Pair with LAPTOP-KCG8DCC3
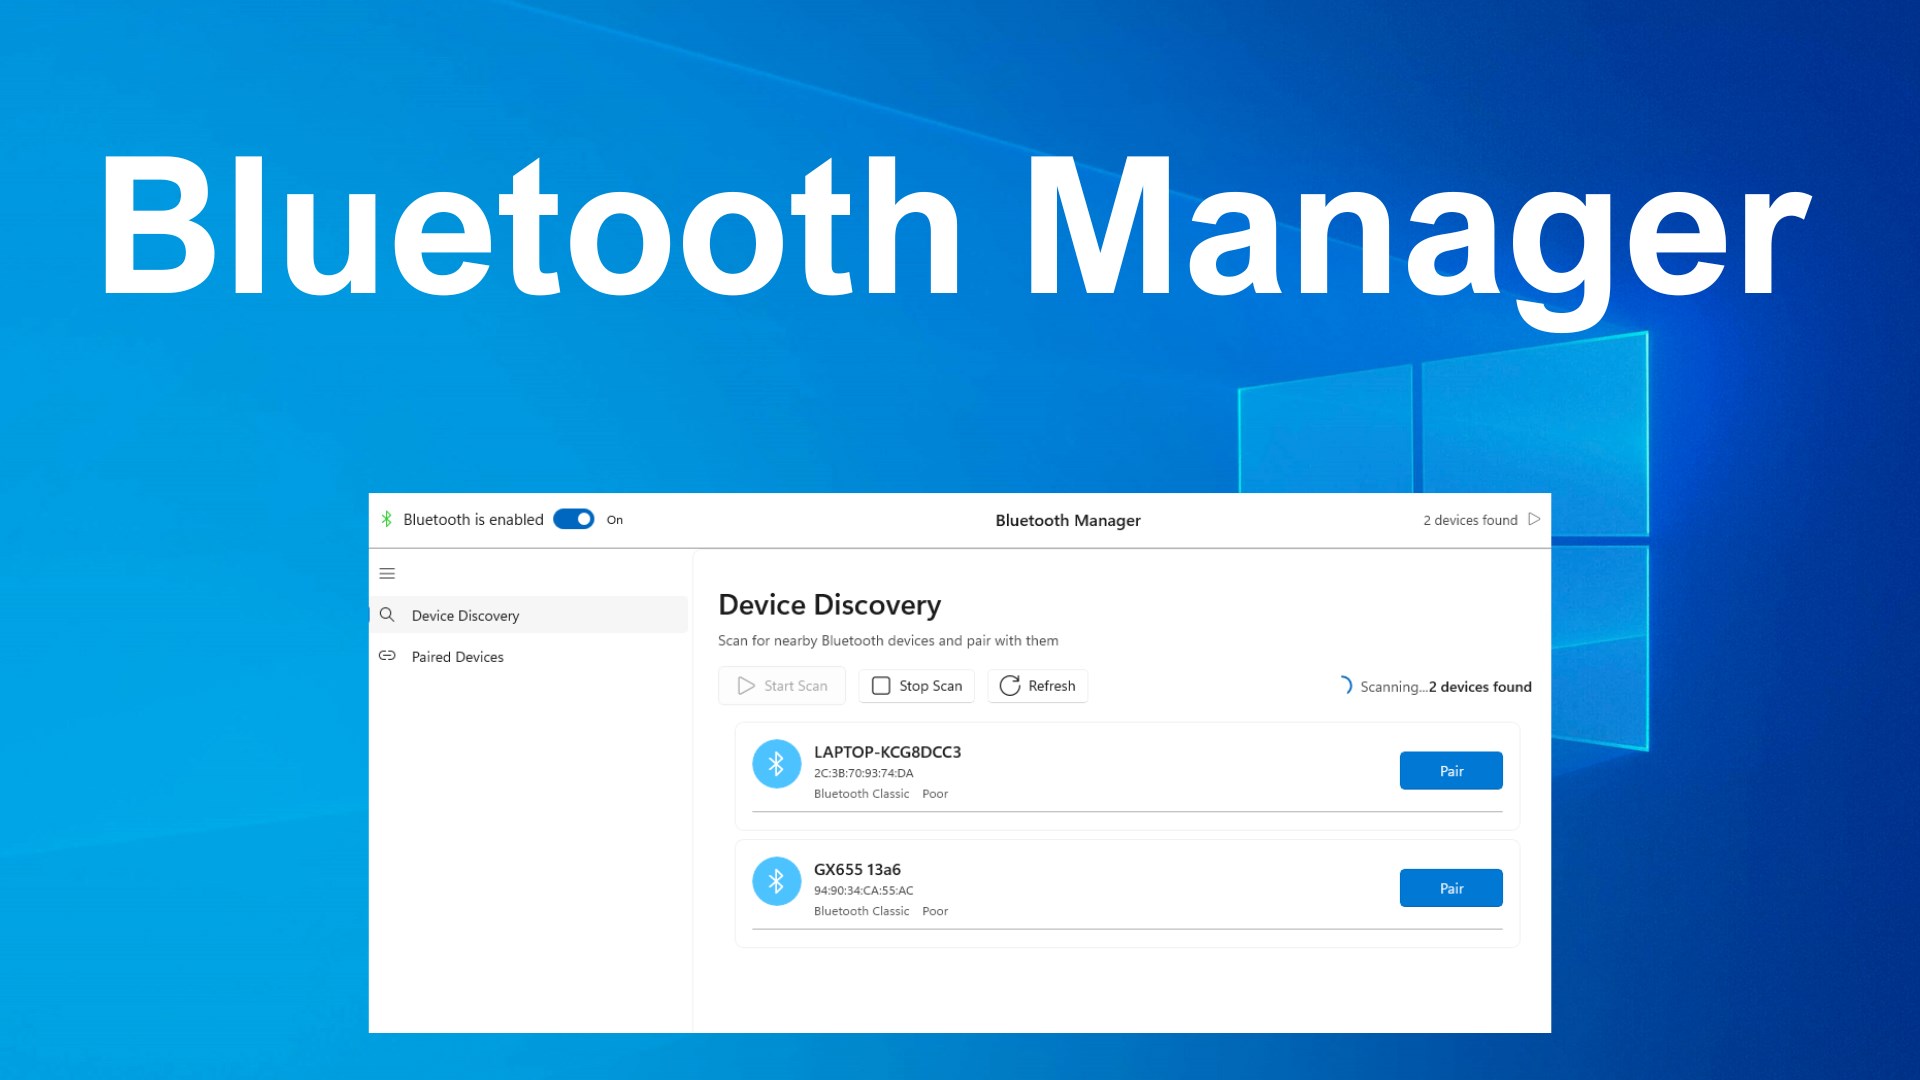This screenshot has width=1920, height=1080. point(1450,770)
